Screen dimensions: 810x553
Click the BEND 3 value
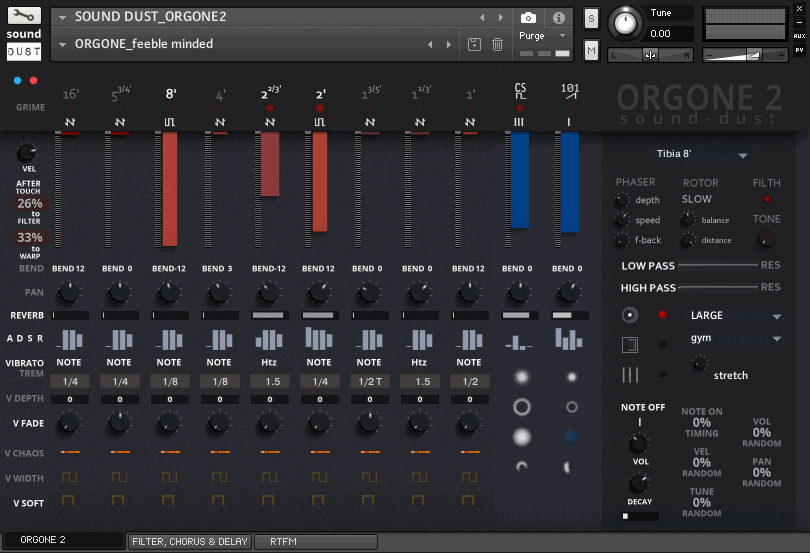[x=217, y=269]
